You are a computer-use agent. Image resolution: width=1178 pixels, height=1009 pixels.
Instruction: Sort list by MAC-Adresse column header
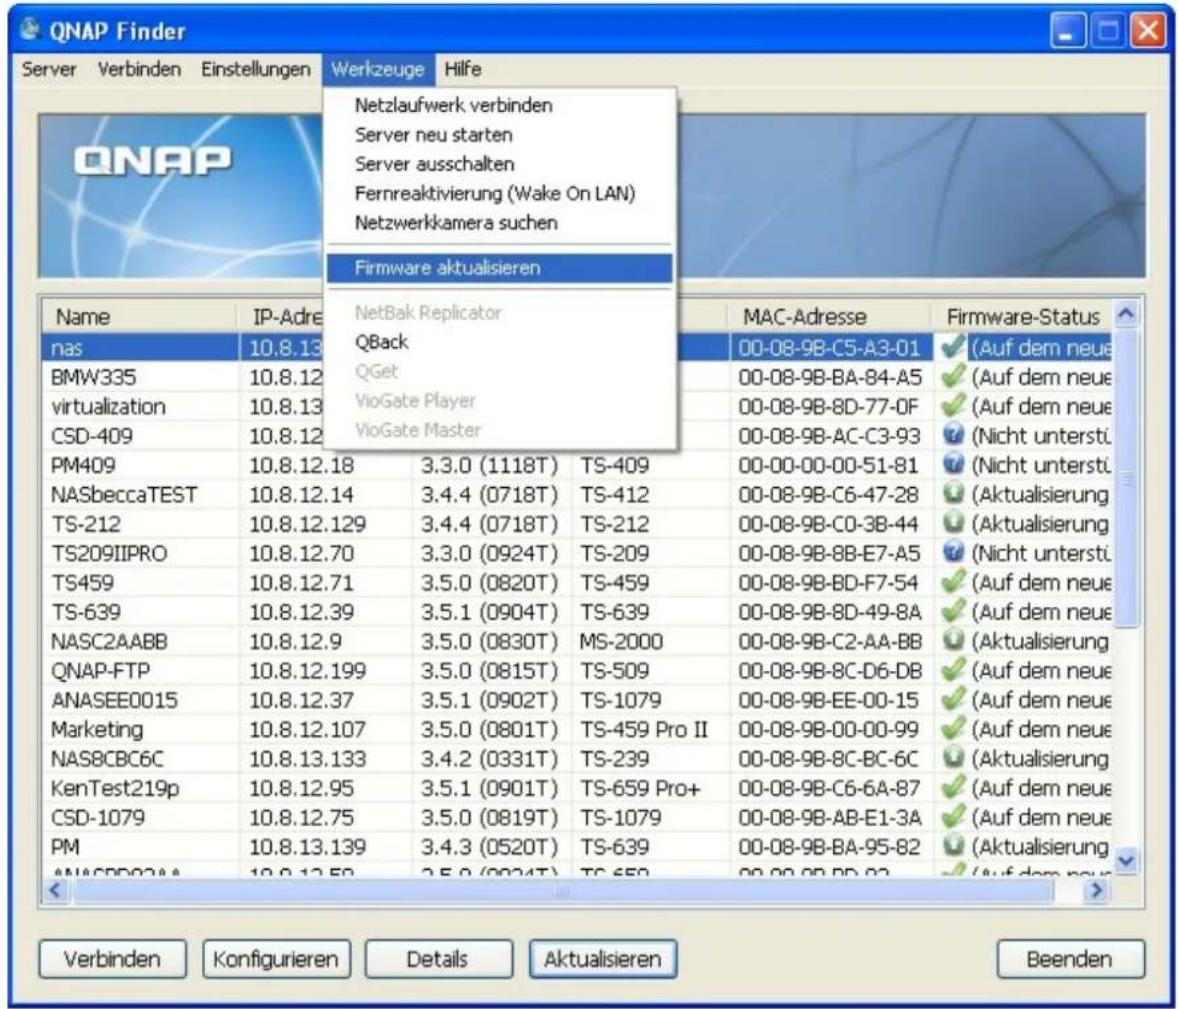pyautogui.click(x=829, y=316)
